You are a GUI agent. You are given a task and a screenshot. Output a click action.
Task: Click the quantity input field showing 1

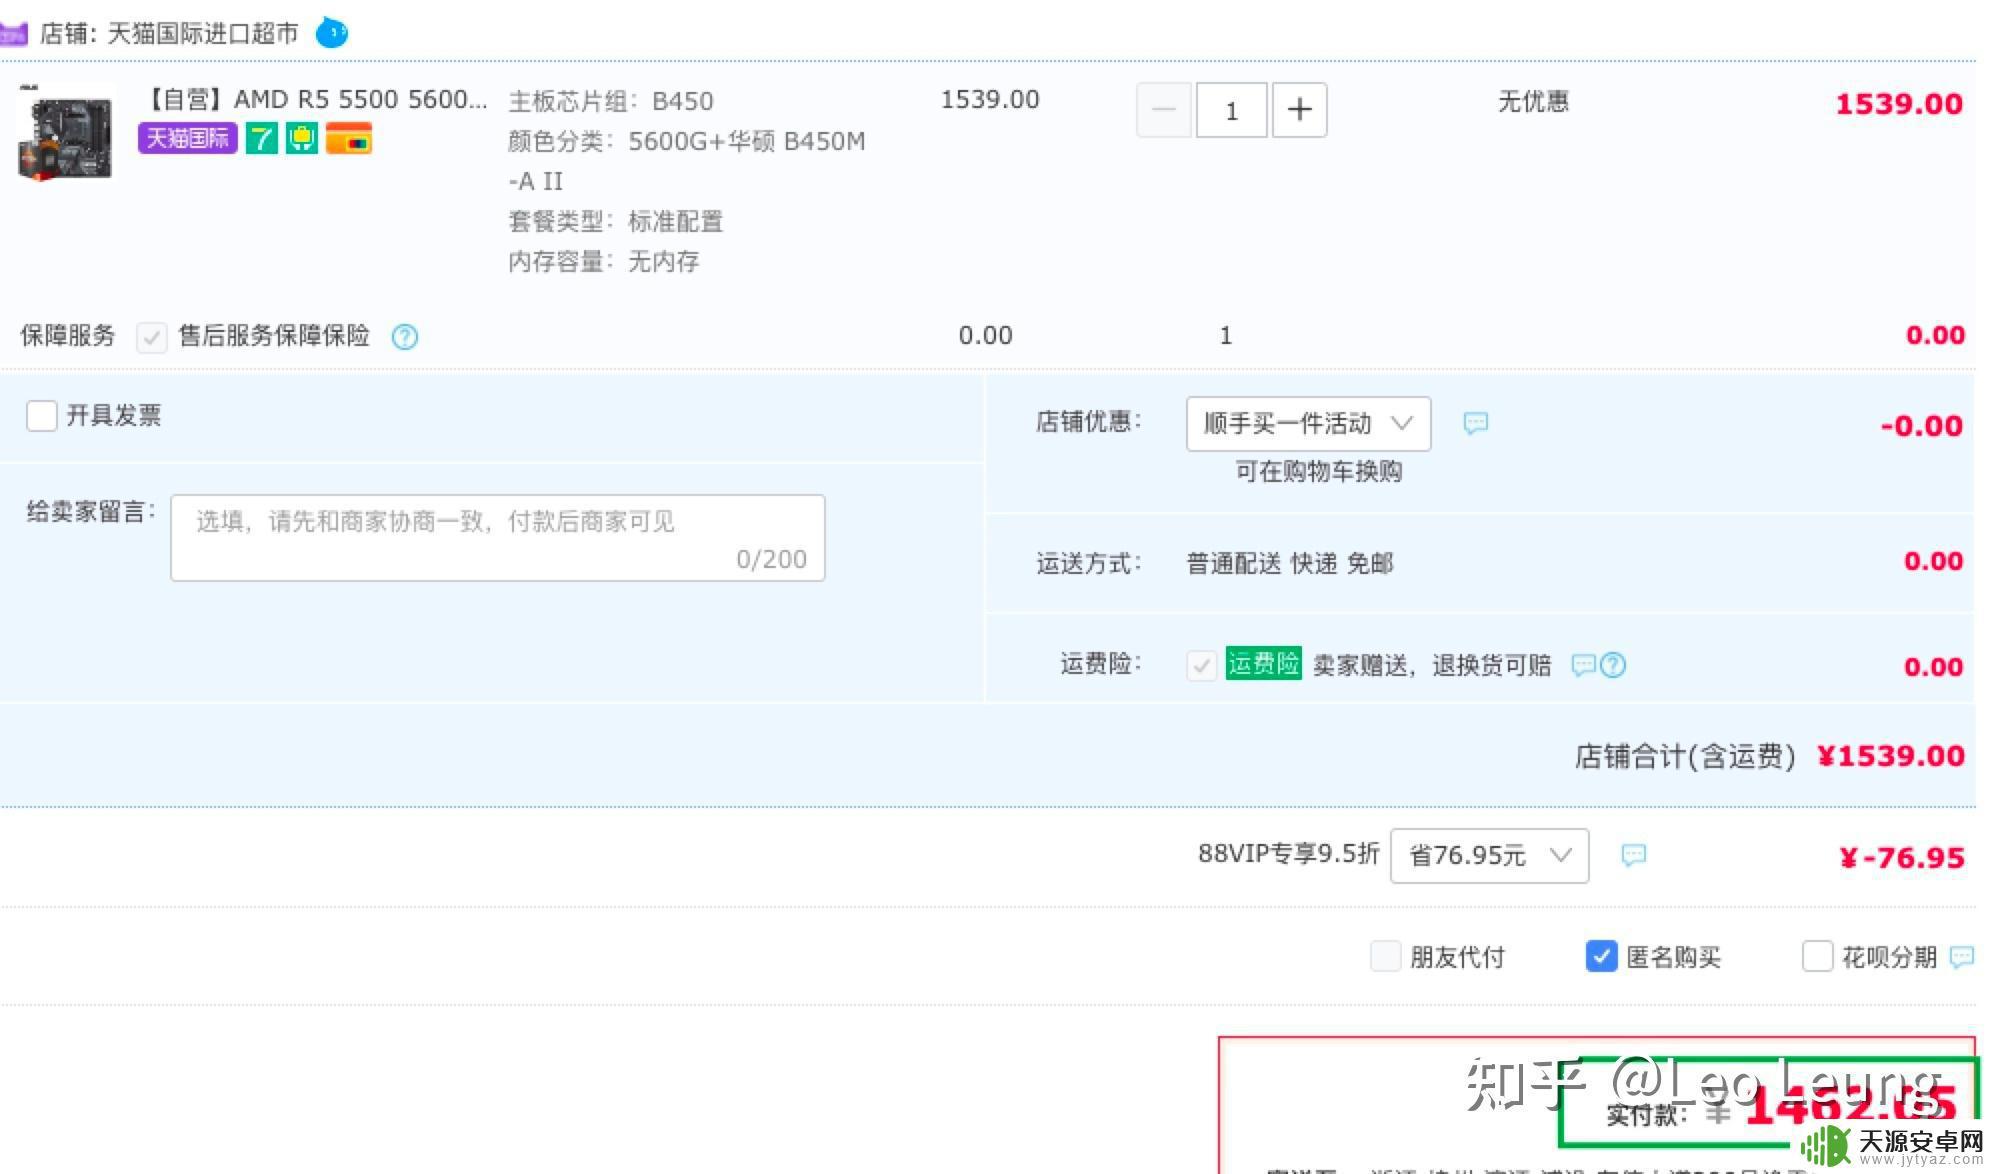1232,110
